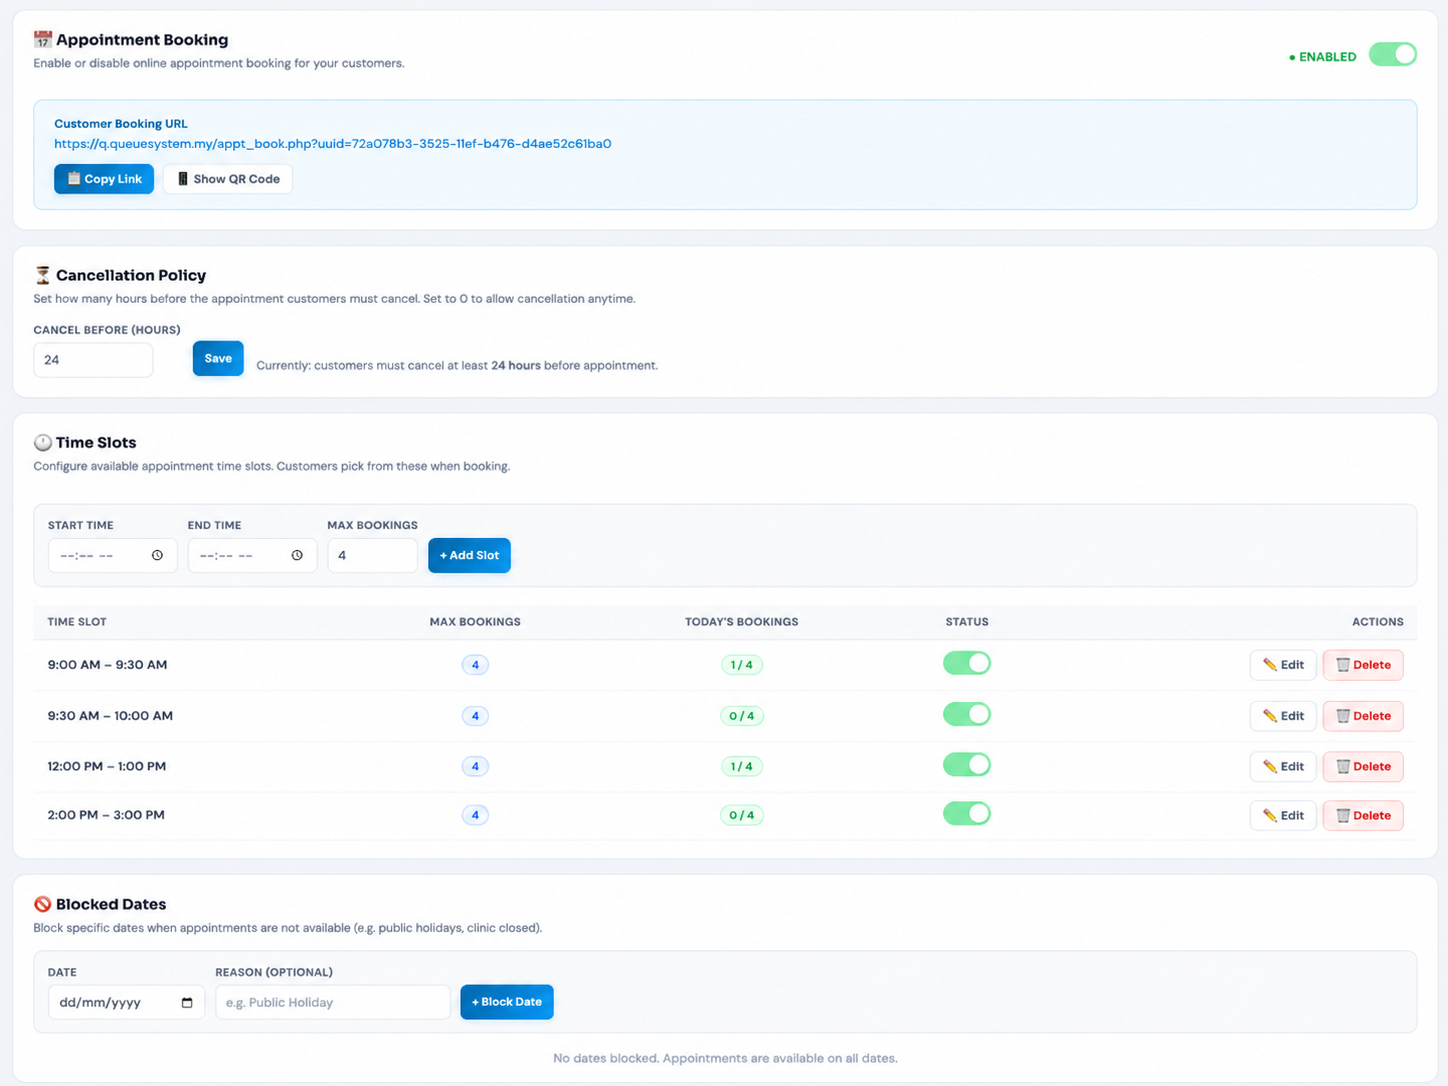Click the End Time input field
1448x1086 pixels.
(252, 555)
